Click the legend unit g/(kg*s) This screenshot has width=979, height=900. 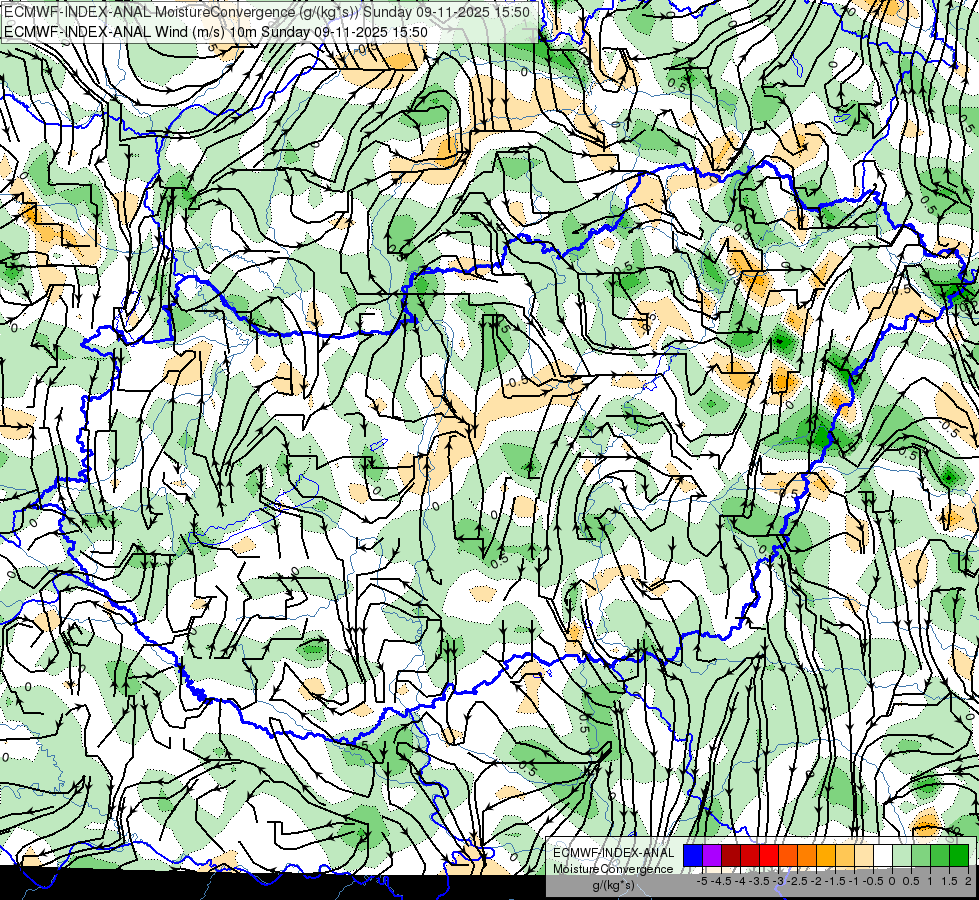pyautogui.click(x=613, y=885)
